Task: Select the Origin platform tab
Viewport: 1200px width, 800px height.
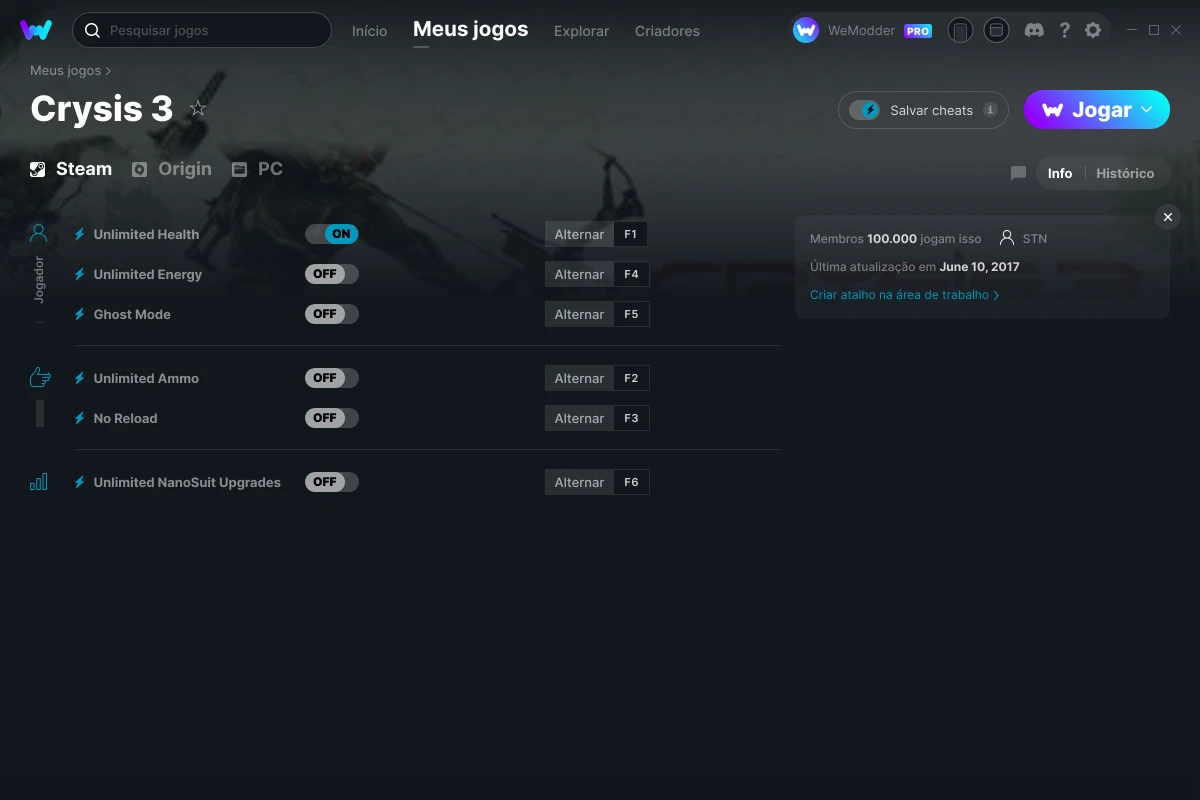Action: click(x=172, y=169)
